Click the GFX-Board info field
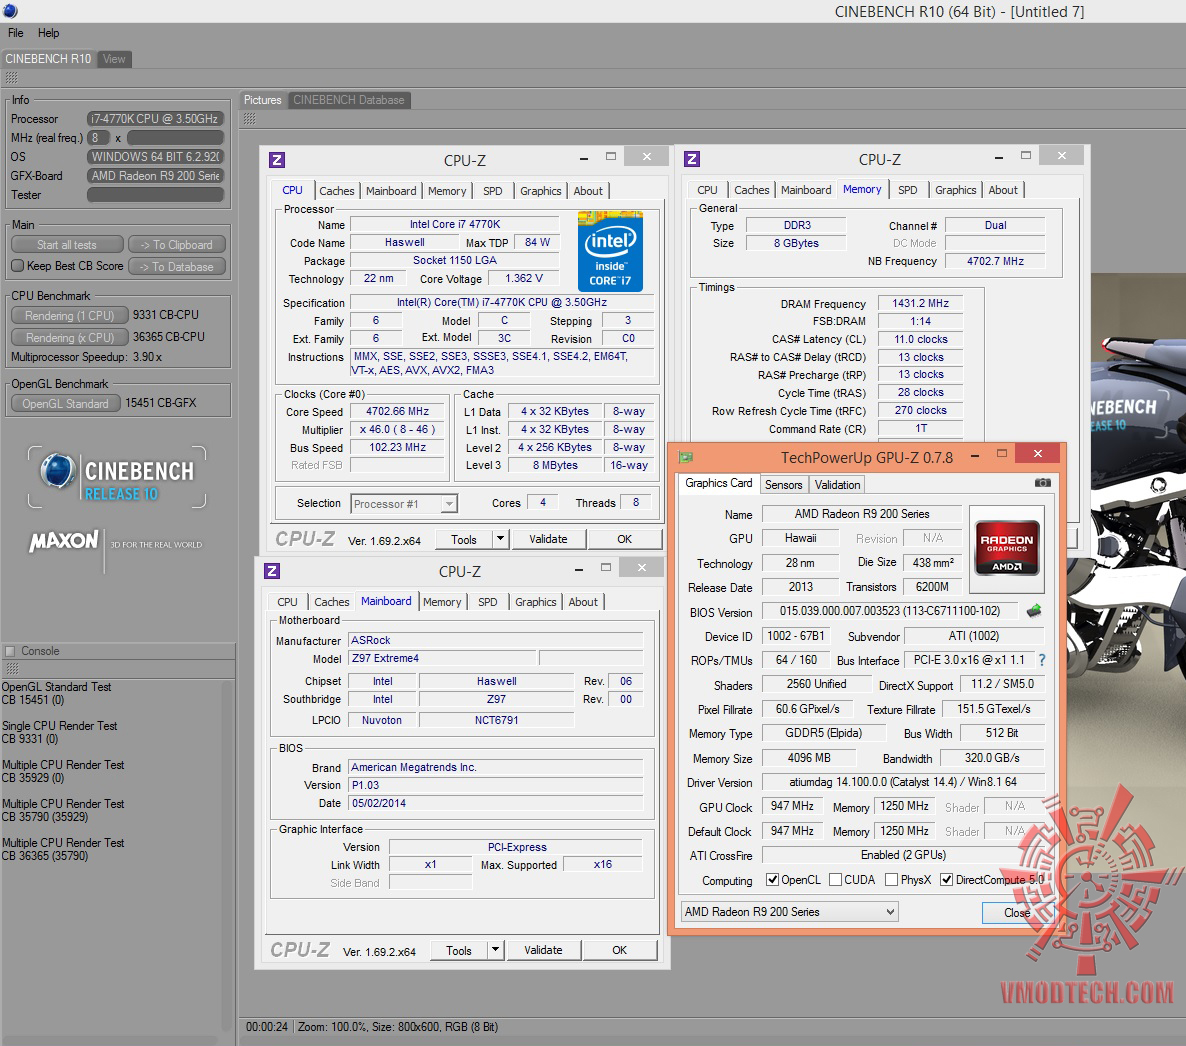 156,175
